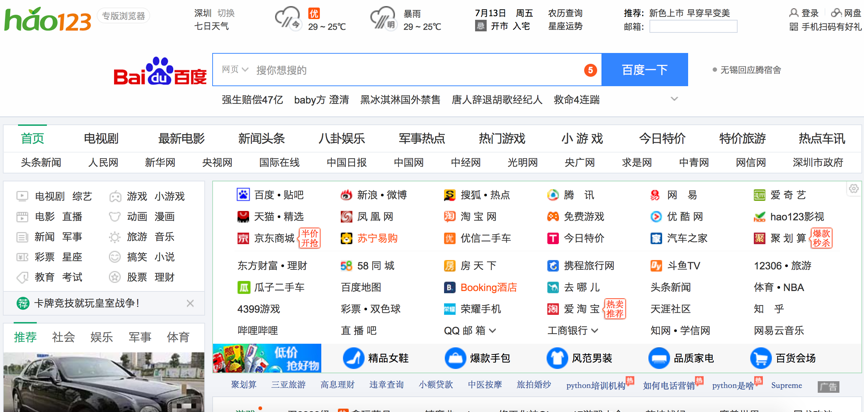
Task: Open the 新闻头条 navigation tab
Action: pyautogui.click(x=261, y=139)
